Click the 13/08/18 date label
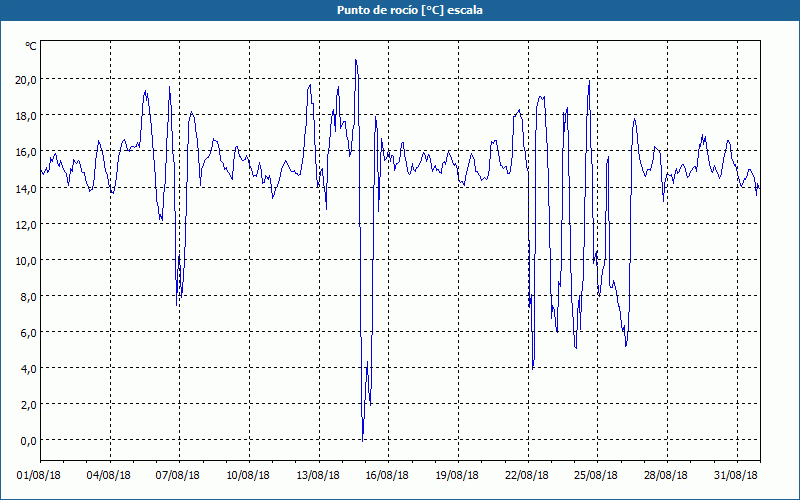800x500 pixels. (318, 475)
